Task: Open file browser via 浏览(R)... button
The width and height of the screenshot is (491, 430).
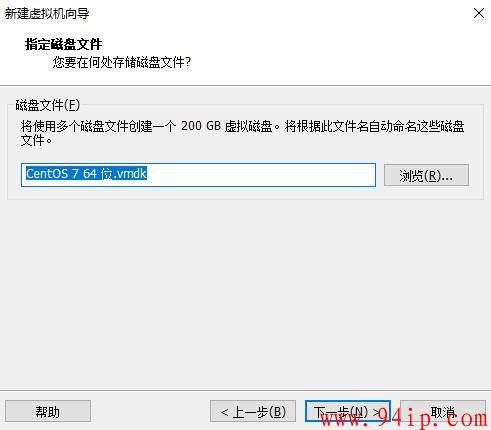Action: click(x=426, y=175)
